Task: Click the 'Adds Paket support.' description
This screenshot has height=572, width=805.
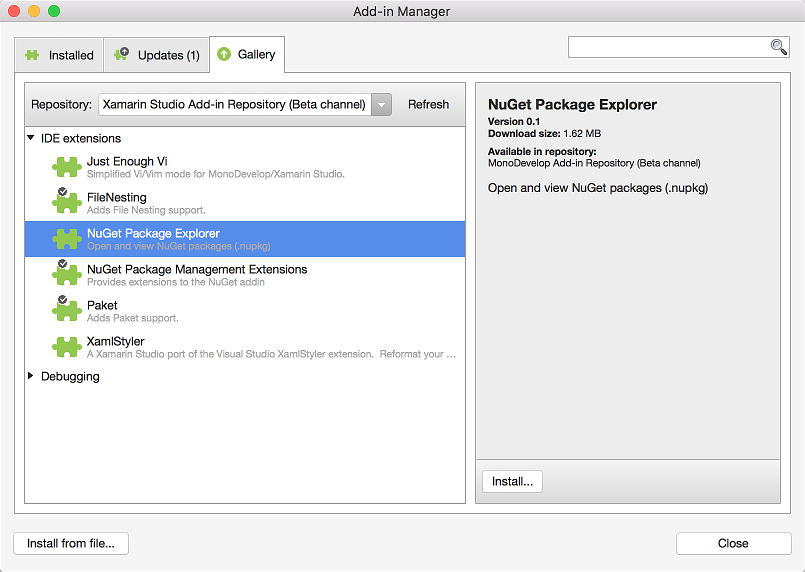Action: [x=133, y=318]
